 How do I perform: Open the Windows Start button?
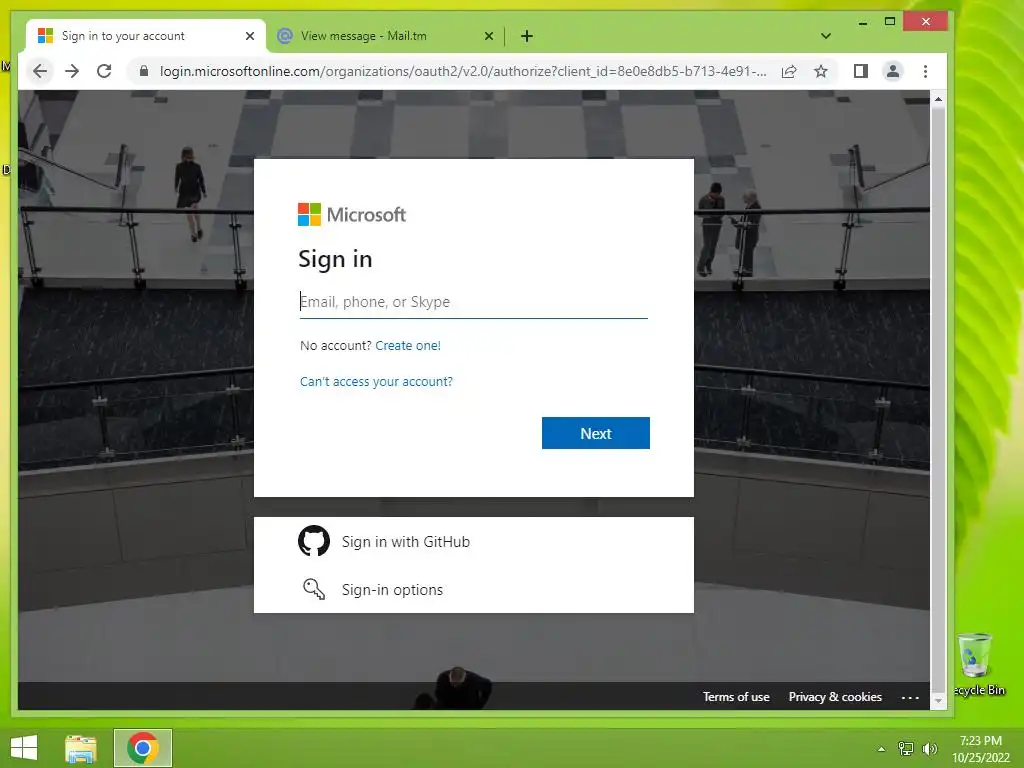24,748
